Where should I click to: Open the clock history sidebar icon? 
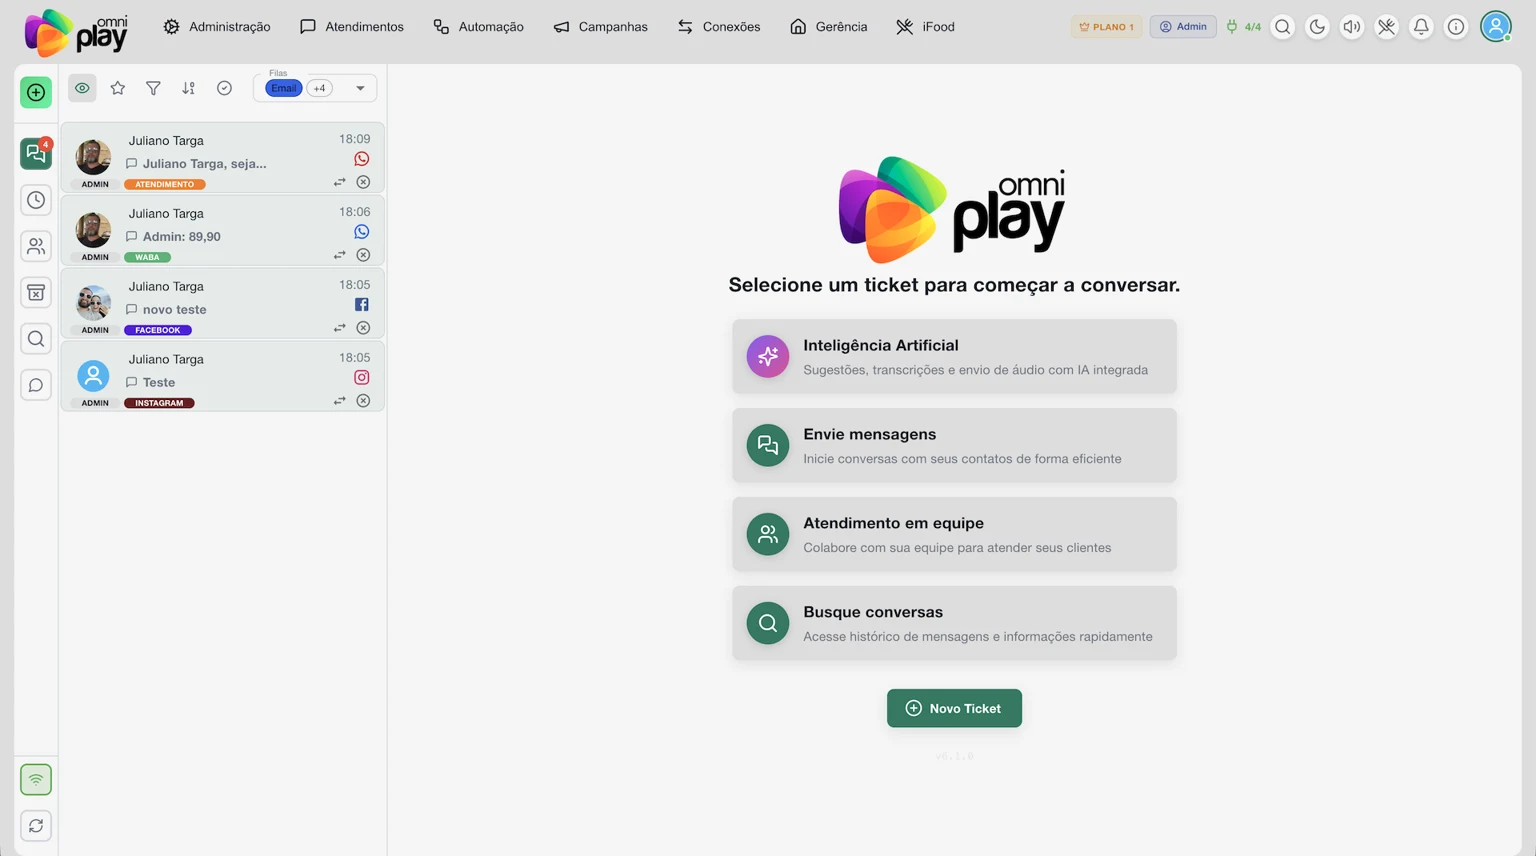pos(36,200)
